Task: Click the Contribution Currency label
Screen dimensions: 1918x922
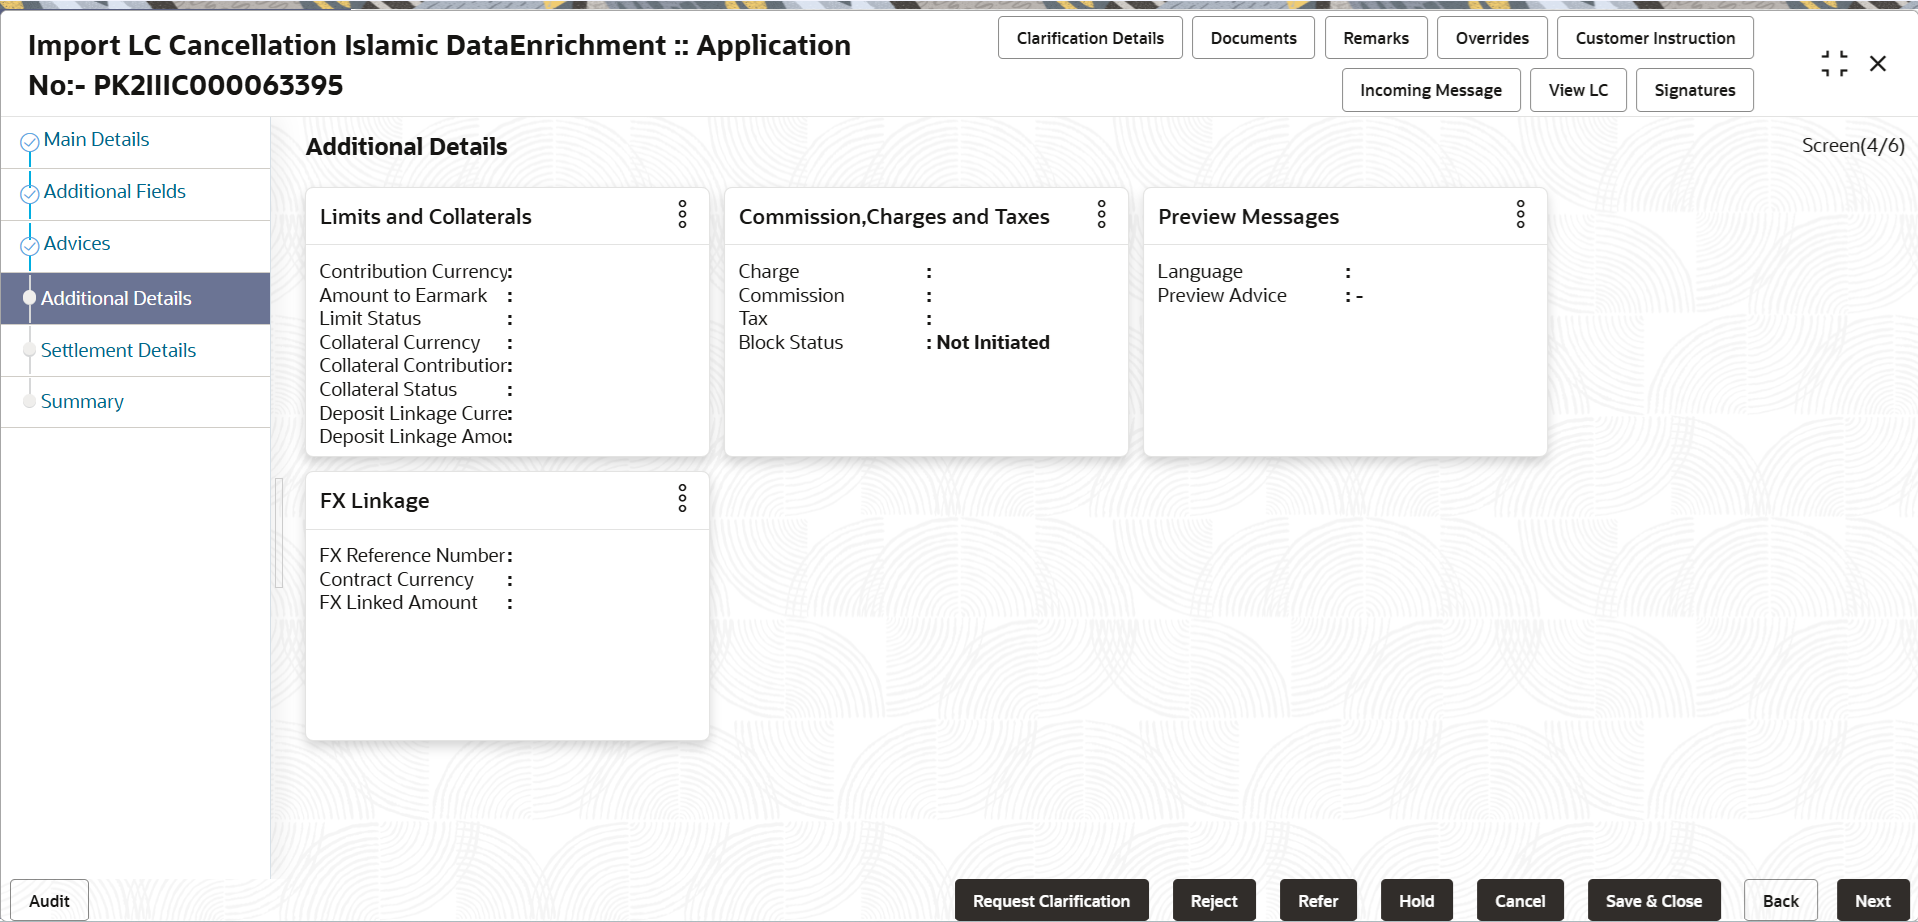Action: [414, 272]
